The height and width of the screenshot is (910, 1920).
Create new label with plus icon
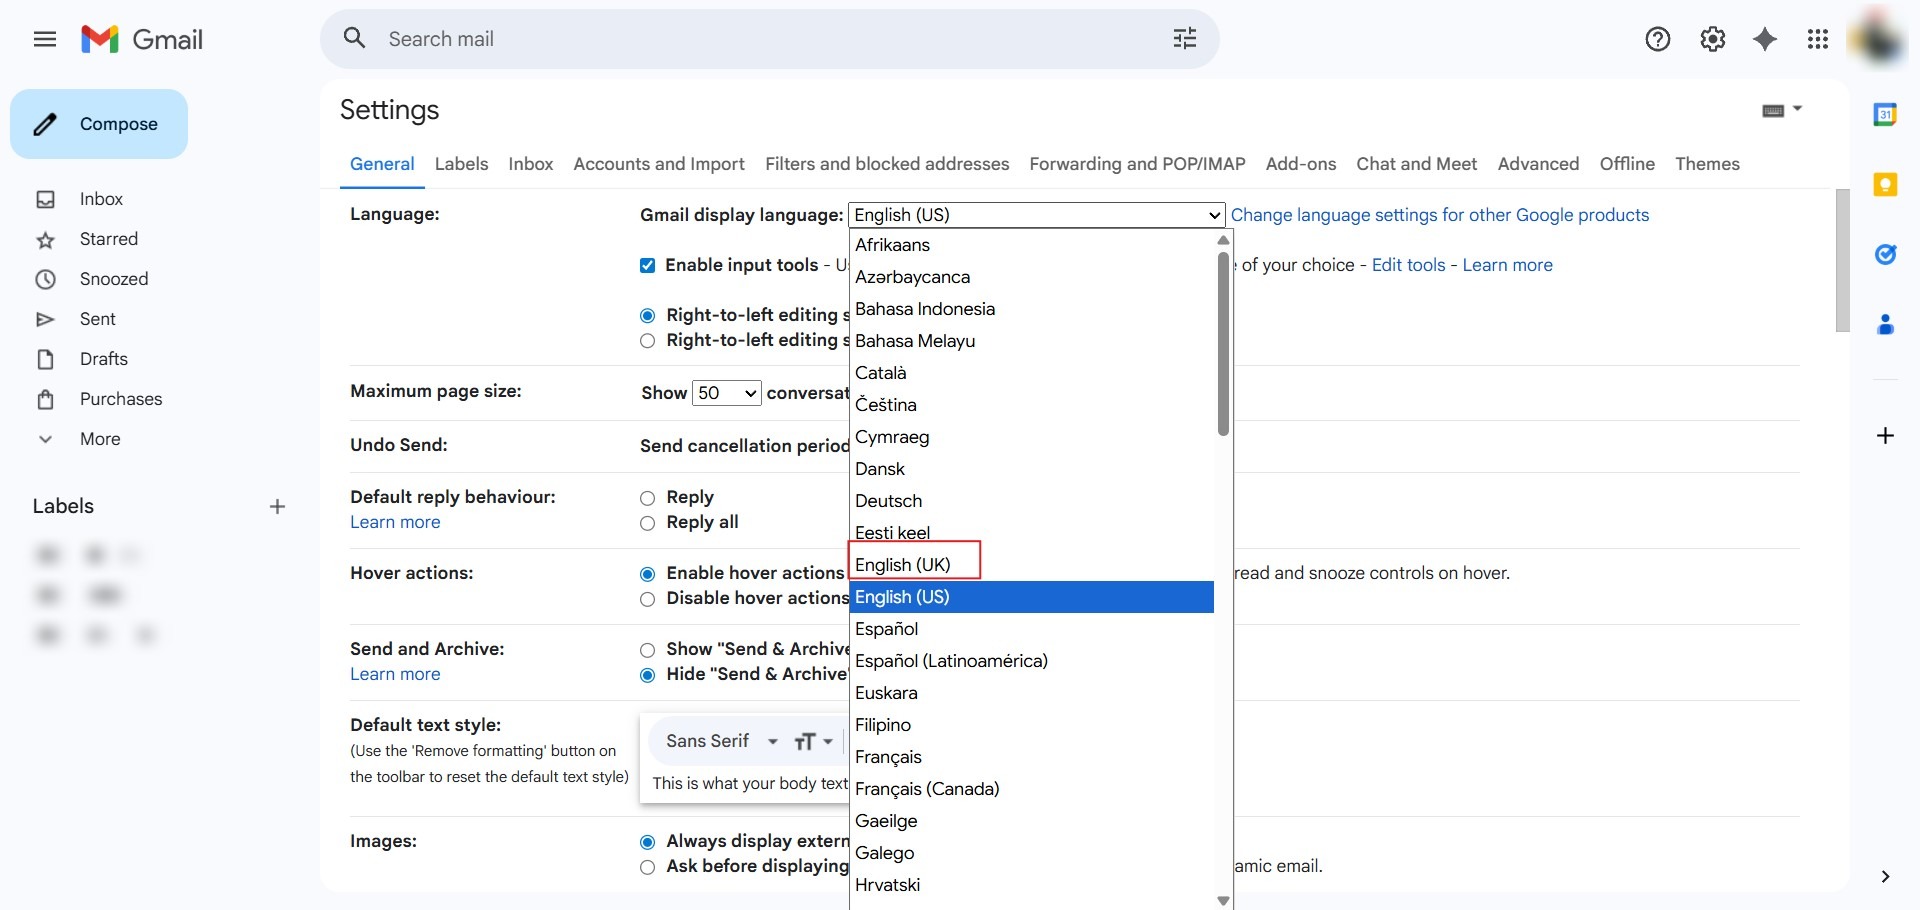tap(277, 507)
